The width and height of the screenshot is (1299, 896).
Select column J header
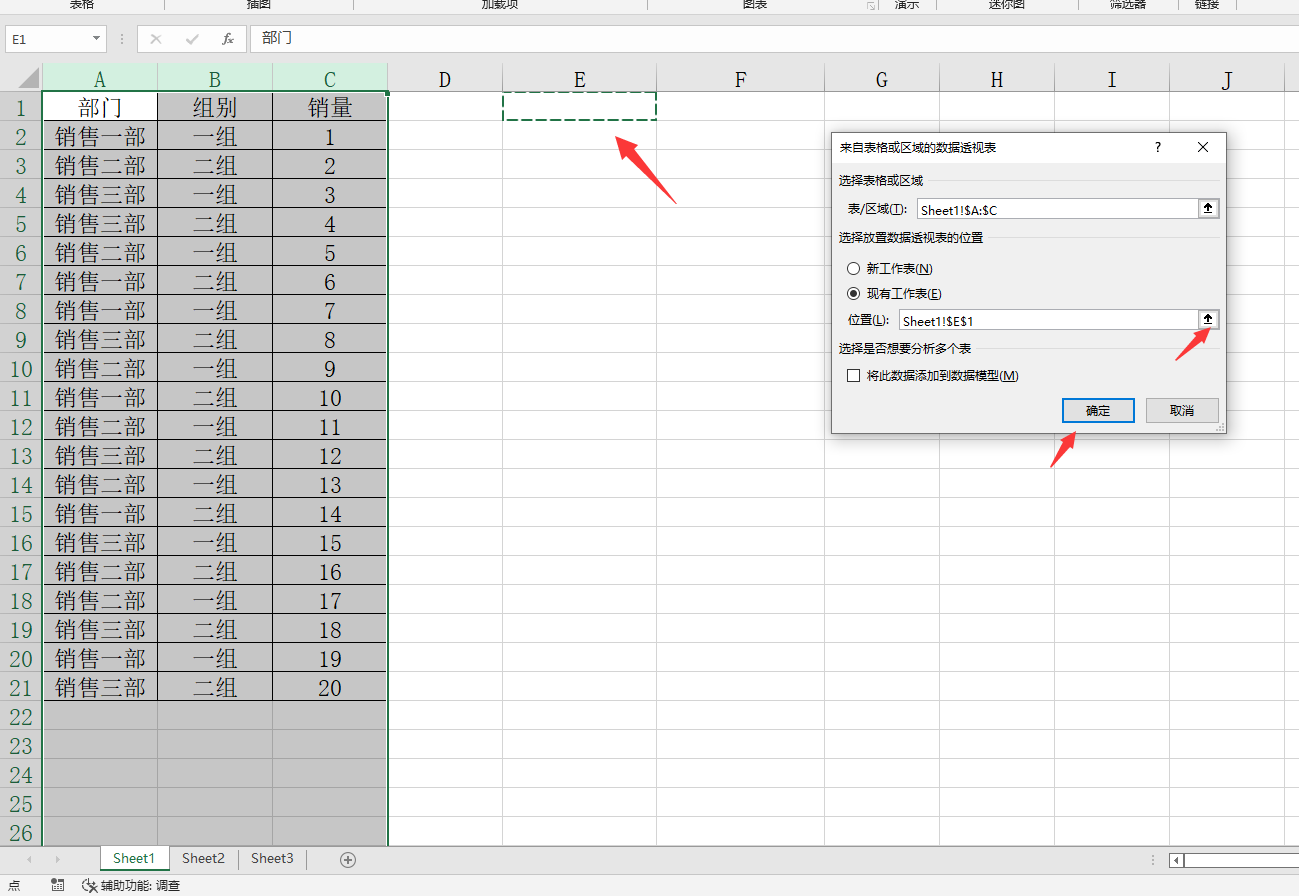point(1227,79)
